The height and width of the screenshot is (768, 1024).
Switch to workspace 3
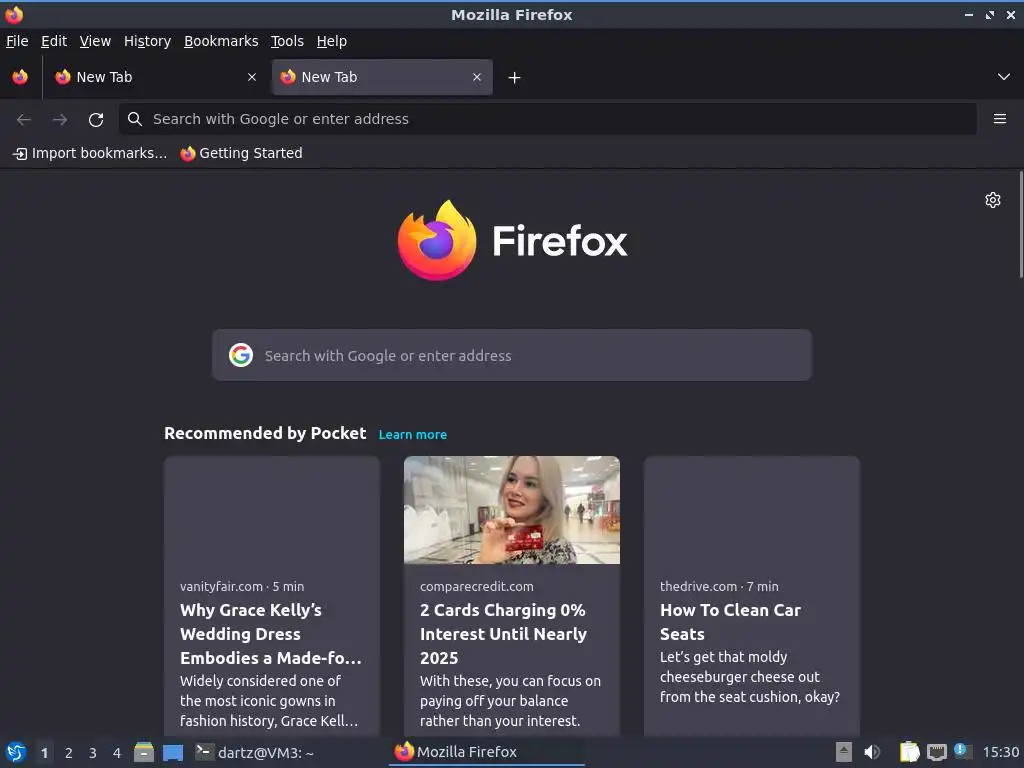pos(93,753)
